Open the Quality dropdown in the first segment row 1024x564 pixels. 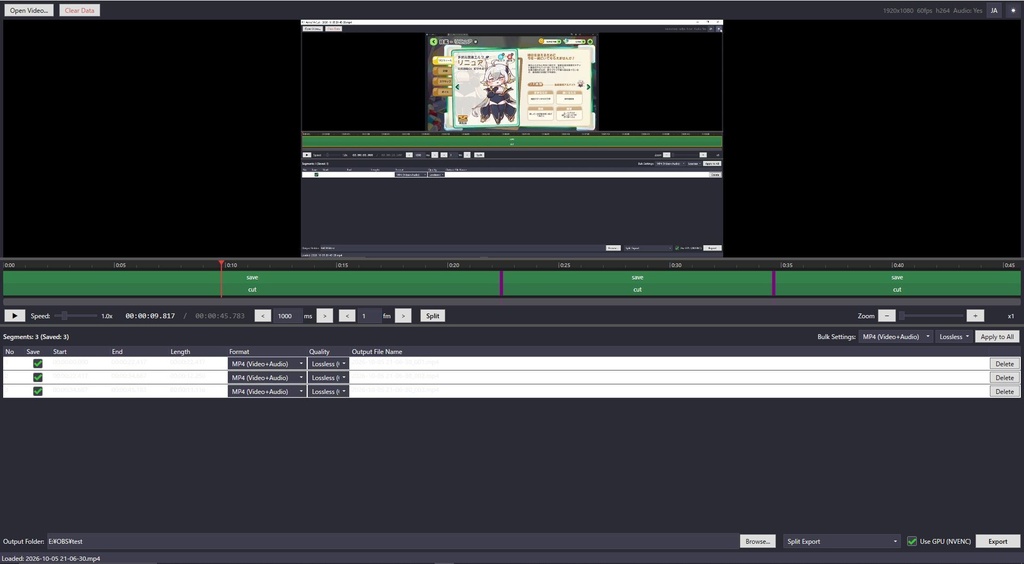point(328,364)
